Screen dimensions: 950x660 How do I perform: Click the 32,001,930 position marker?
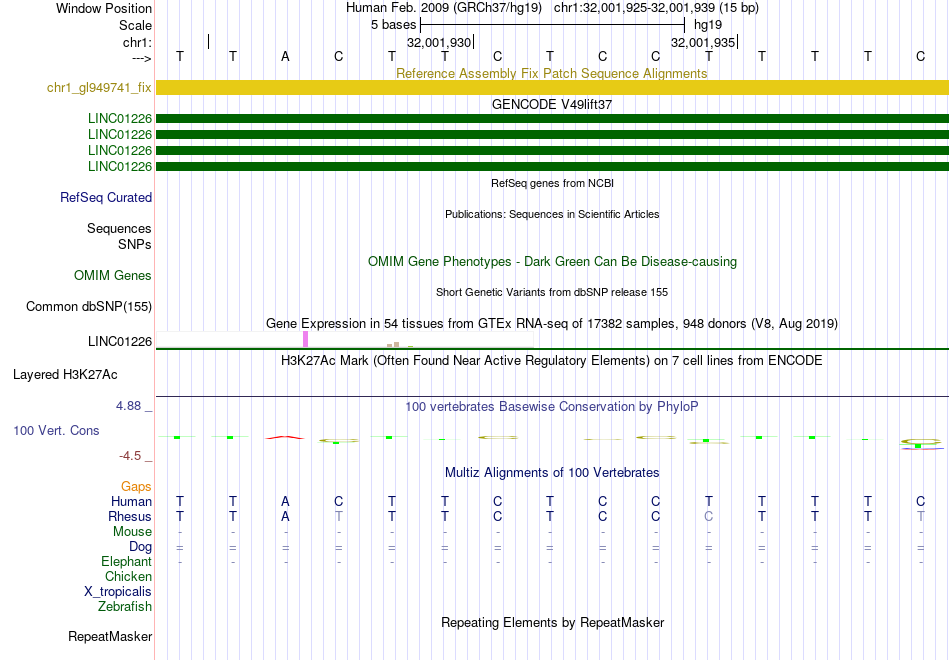click(x=439, y=42)
